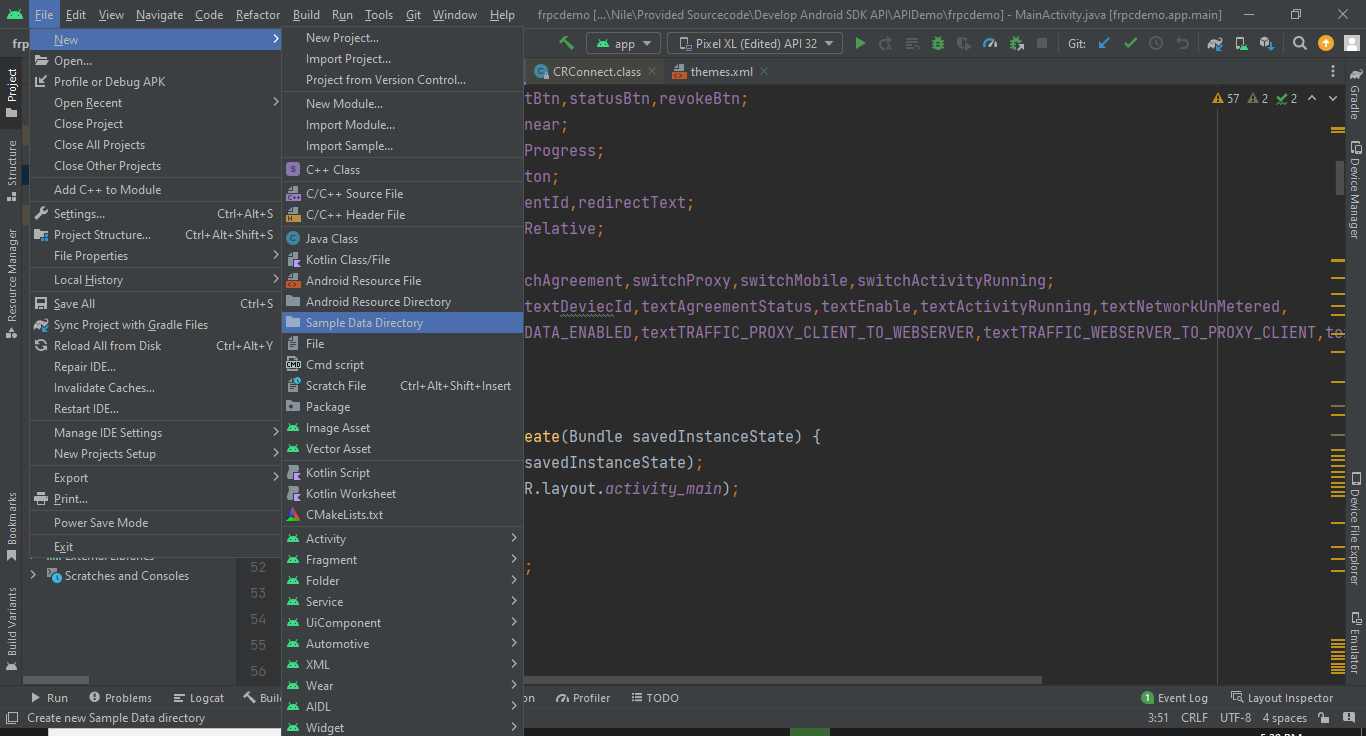Open the SDK Manager icon
This screenshot has height=736, width=1366.
pos(1266,44)
